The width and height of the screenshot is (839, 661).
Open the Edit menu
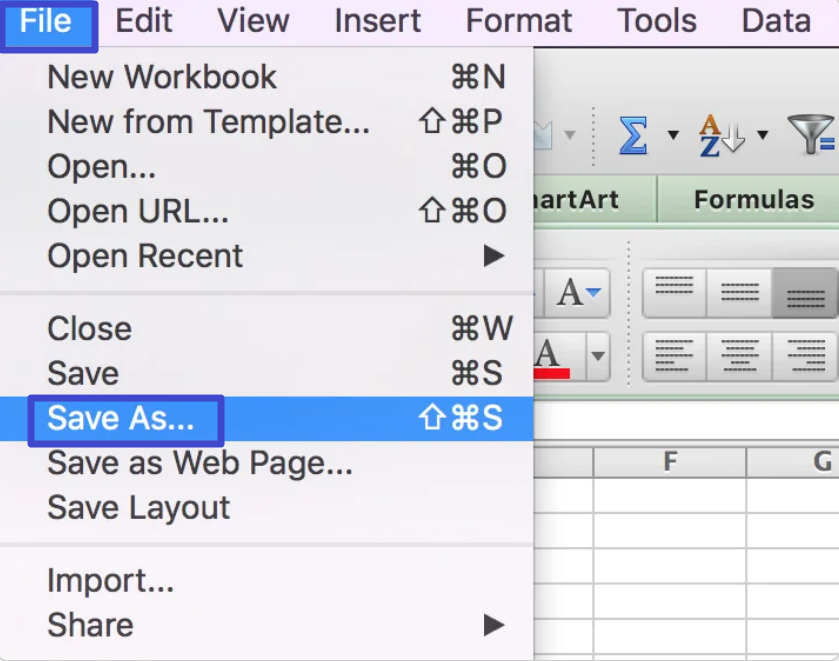144,21
